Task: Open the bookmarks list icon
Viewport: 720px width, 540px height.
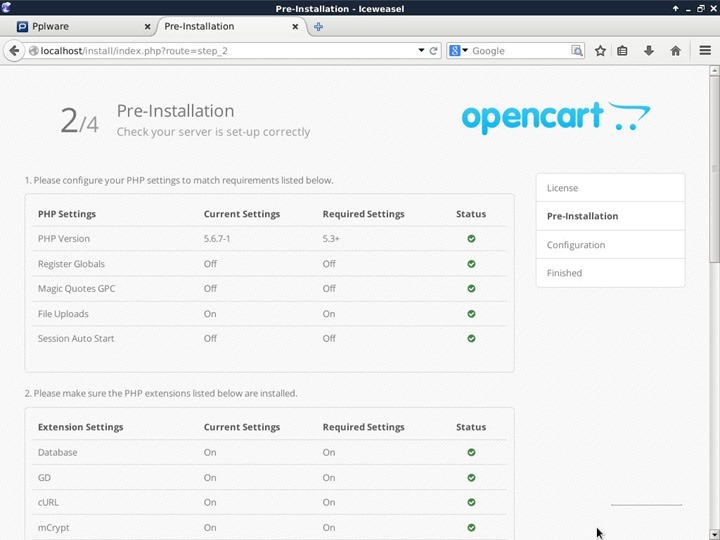Action: click(622, 51)
